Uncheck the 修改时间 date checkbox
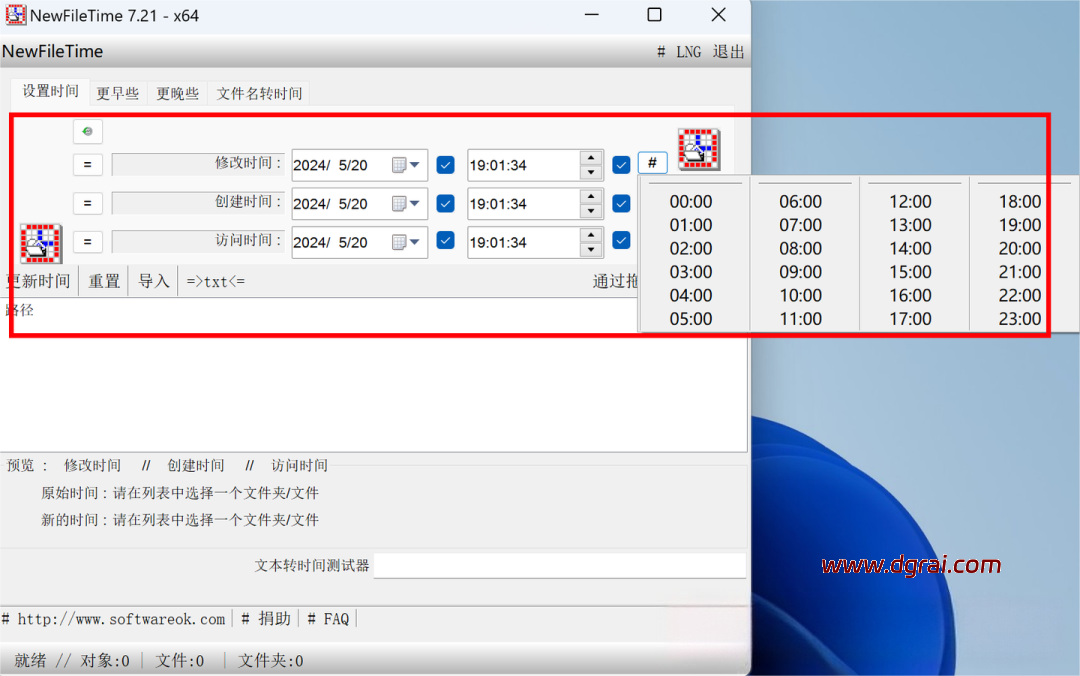The width and height of the screenshot is (1080, 676). point(446,165)
